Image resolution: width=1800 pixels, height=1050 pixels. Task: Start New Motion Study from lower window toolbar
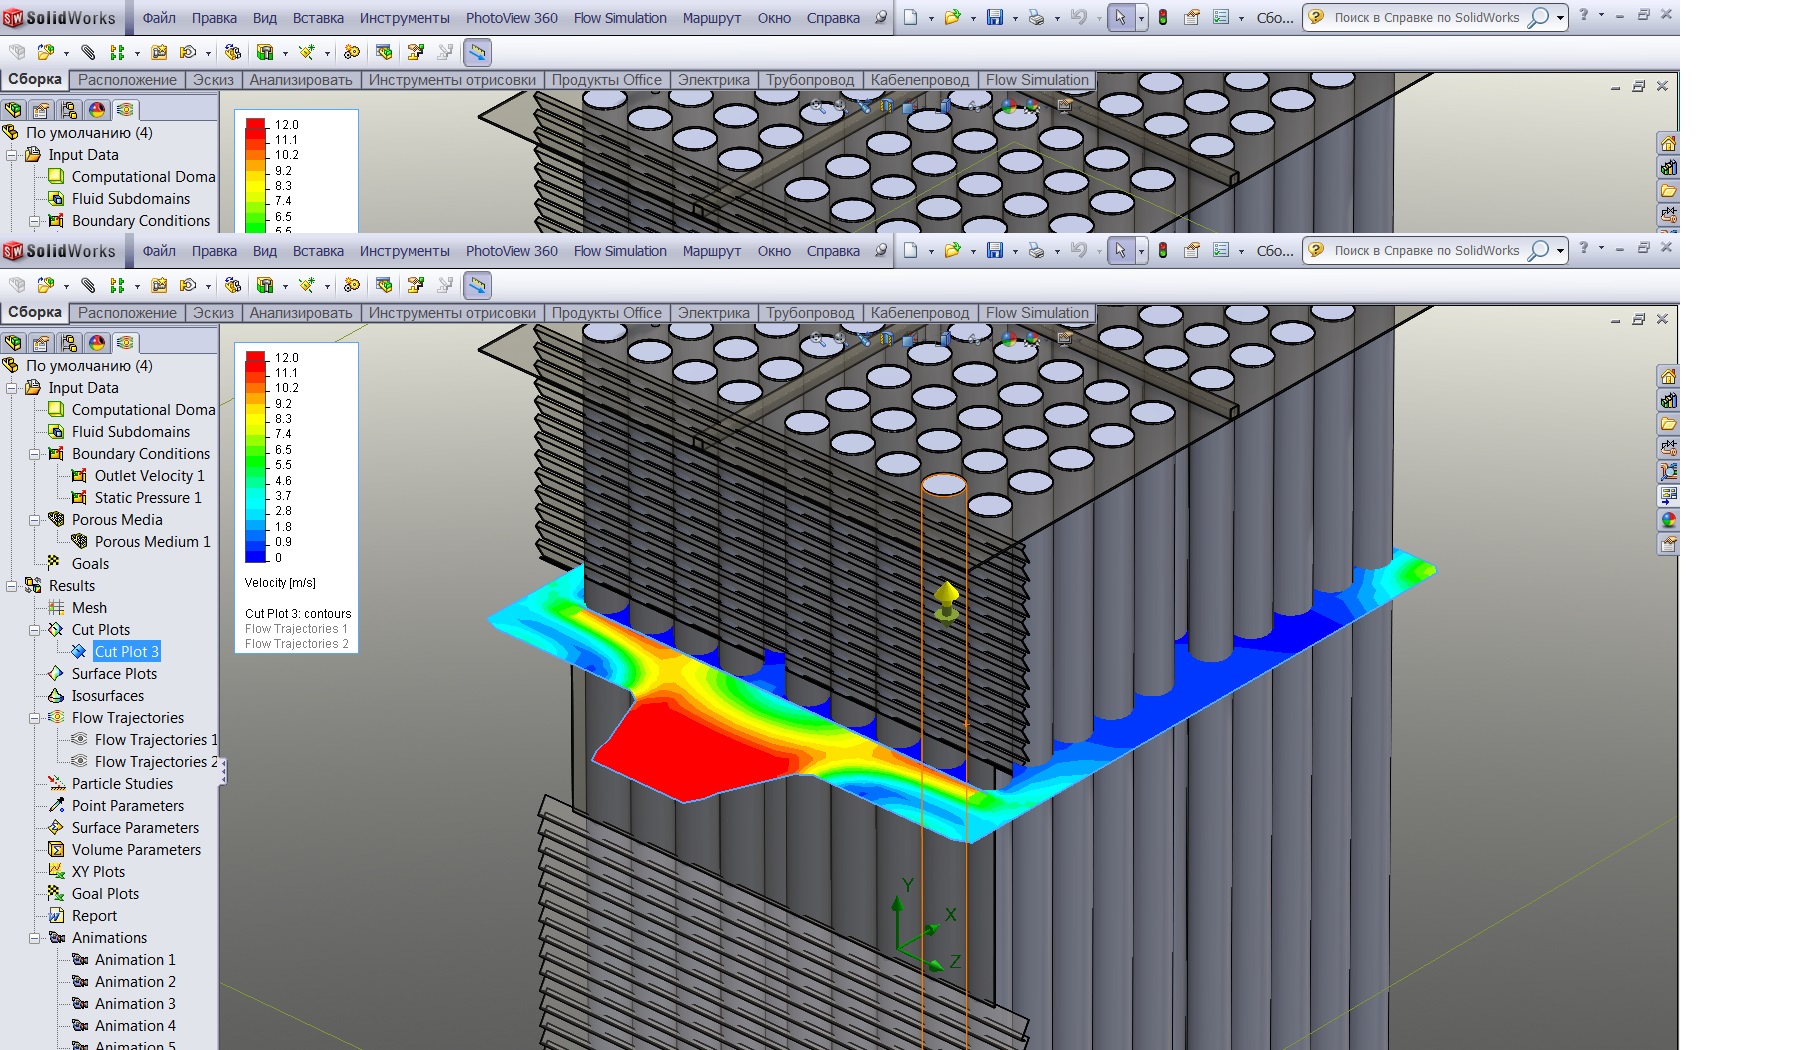(352, 285)
